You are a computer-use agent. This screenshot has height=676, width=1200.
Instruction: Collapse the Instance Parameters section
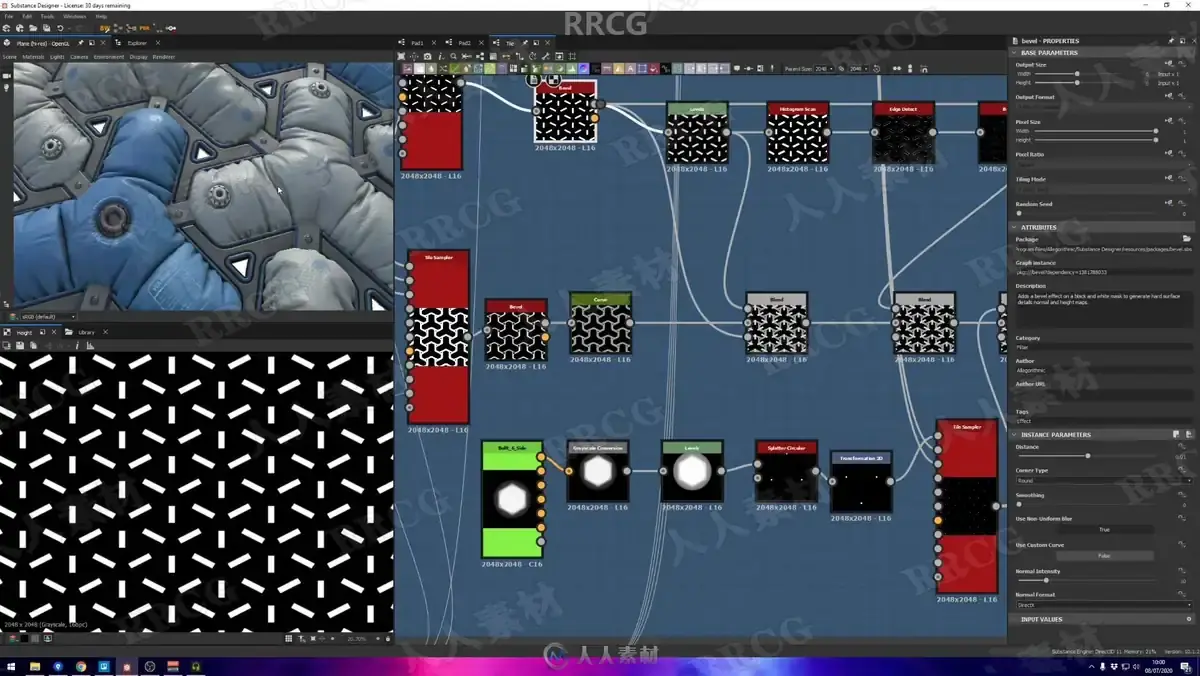click(x=1015, y=435)
